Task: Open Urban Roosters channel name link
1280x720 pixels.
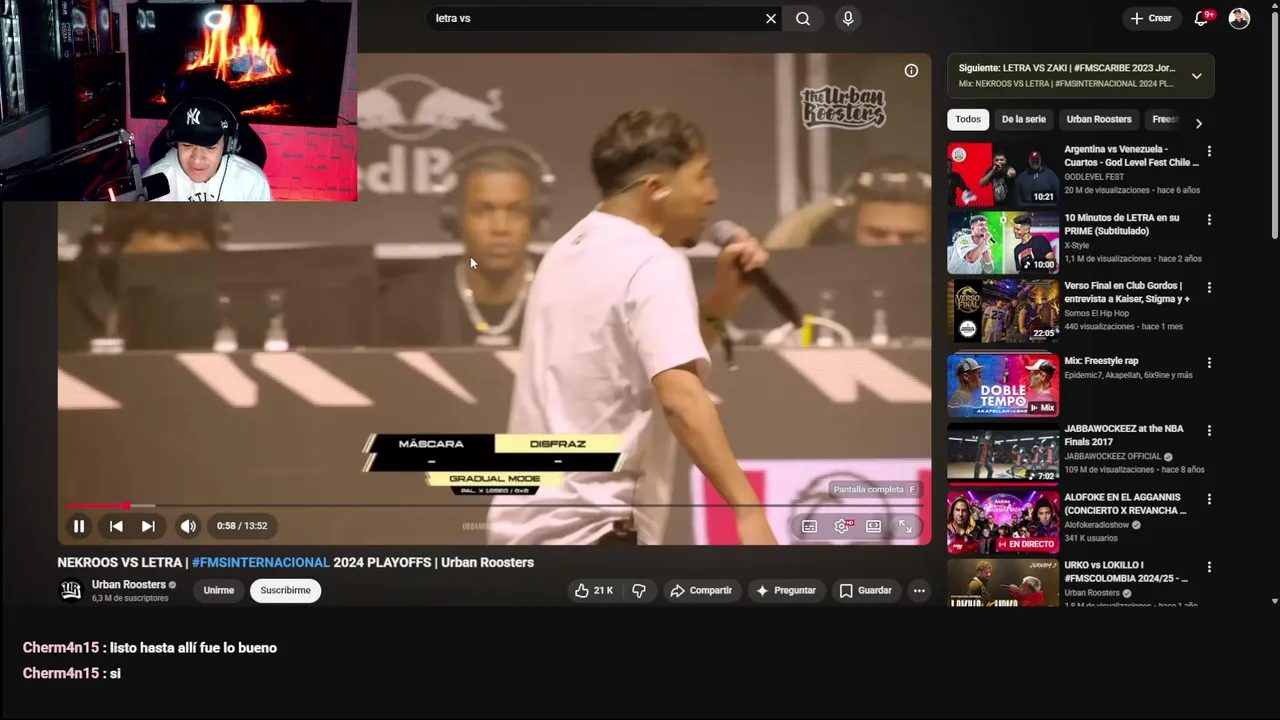Action: tap(128, 585)
